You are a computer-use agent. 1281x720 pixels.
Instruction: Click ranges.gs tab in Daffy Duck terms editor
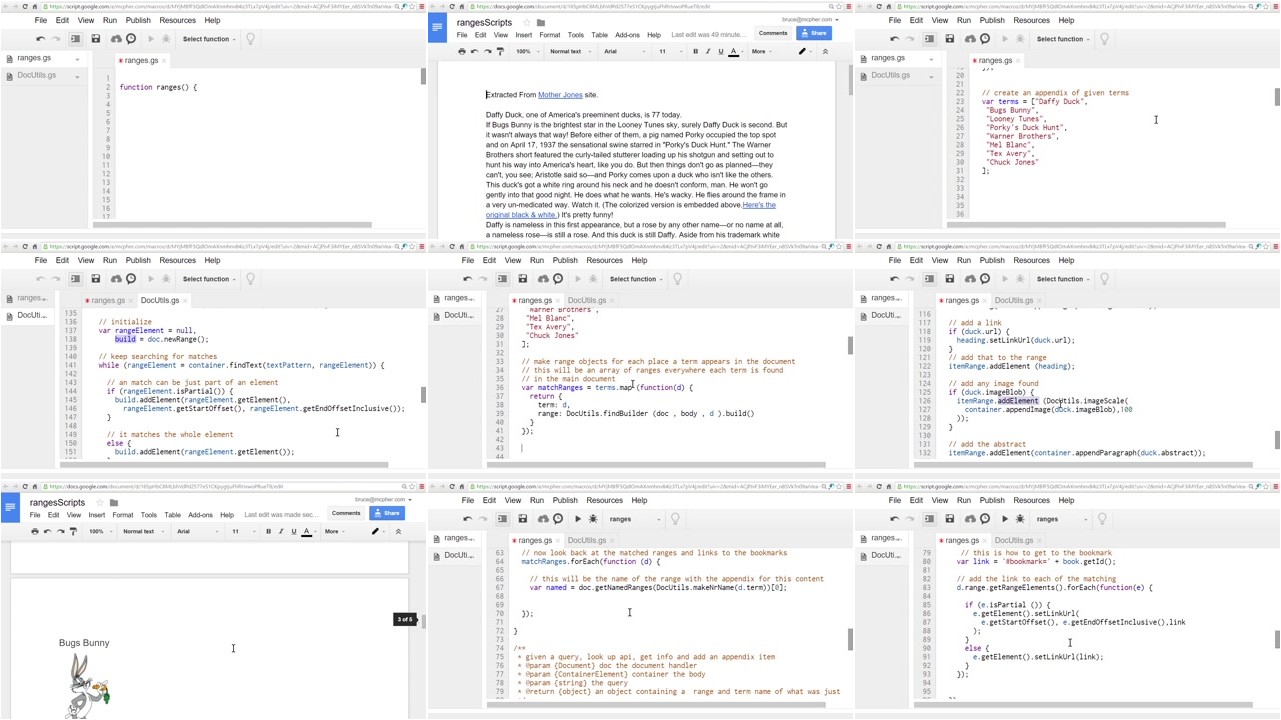point(994,60)
